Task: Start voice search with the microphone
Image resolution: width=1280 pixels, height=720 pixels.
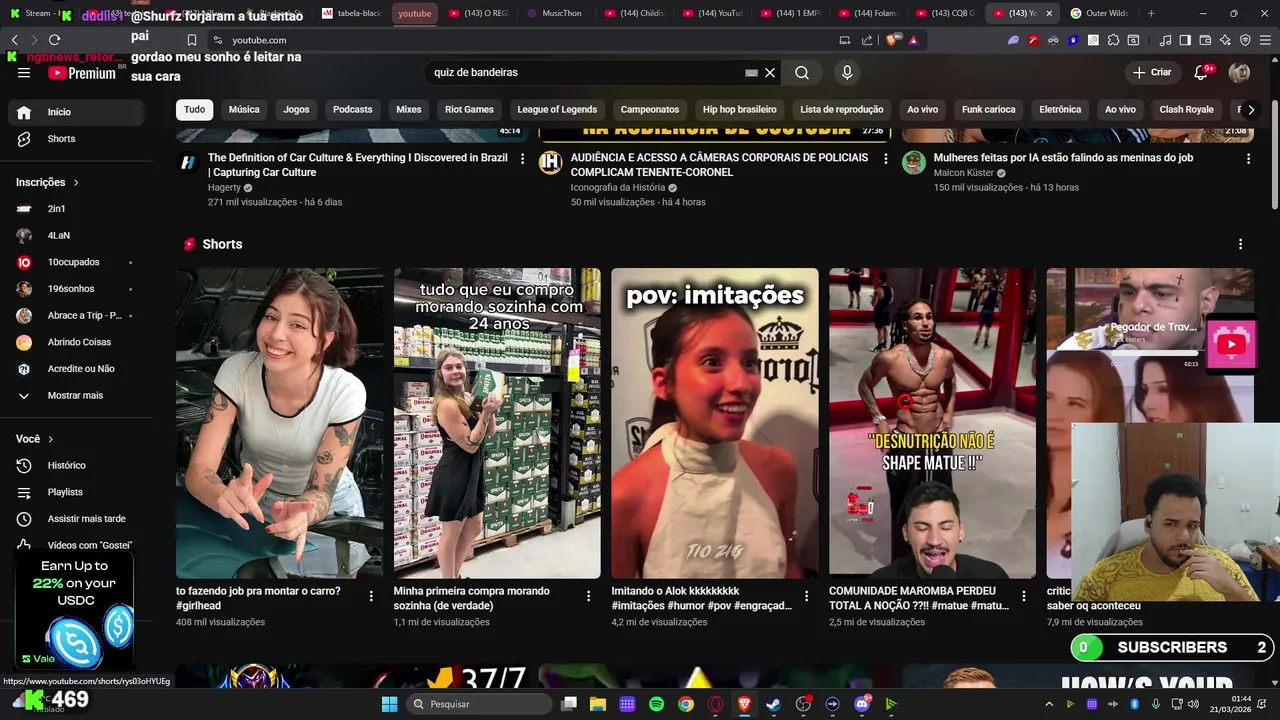Action: [x=847, y=73]
